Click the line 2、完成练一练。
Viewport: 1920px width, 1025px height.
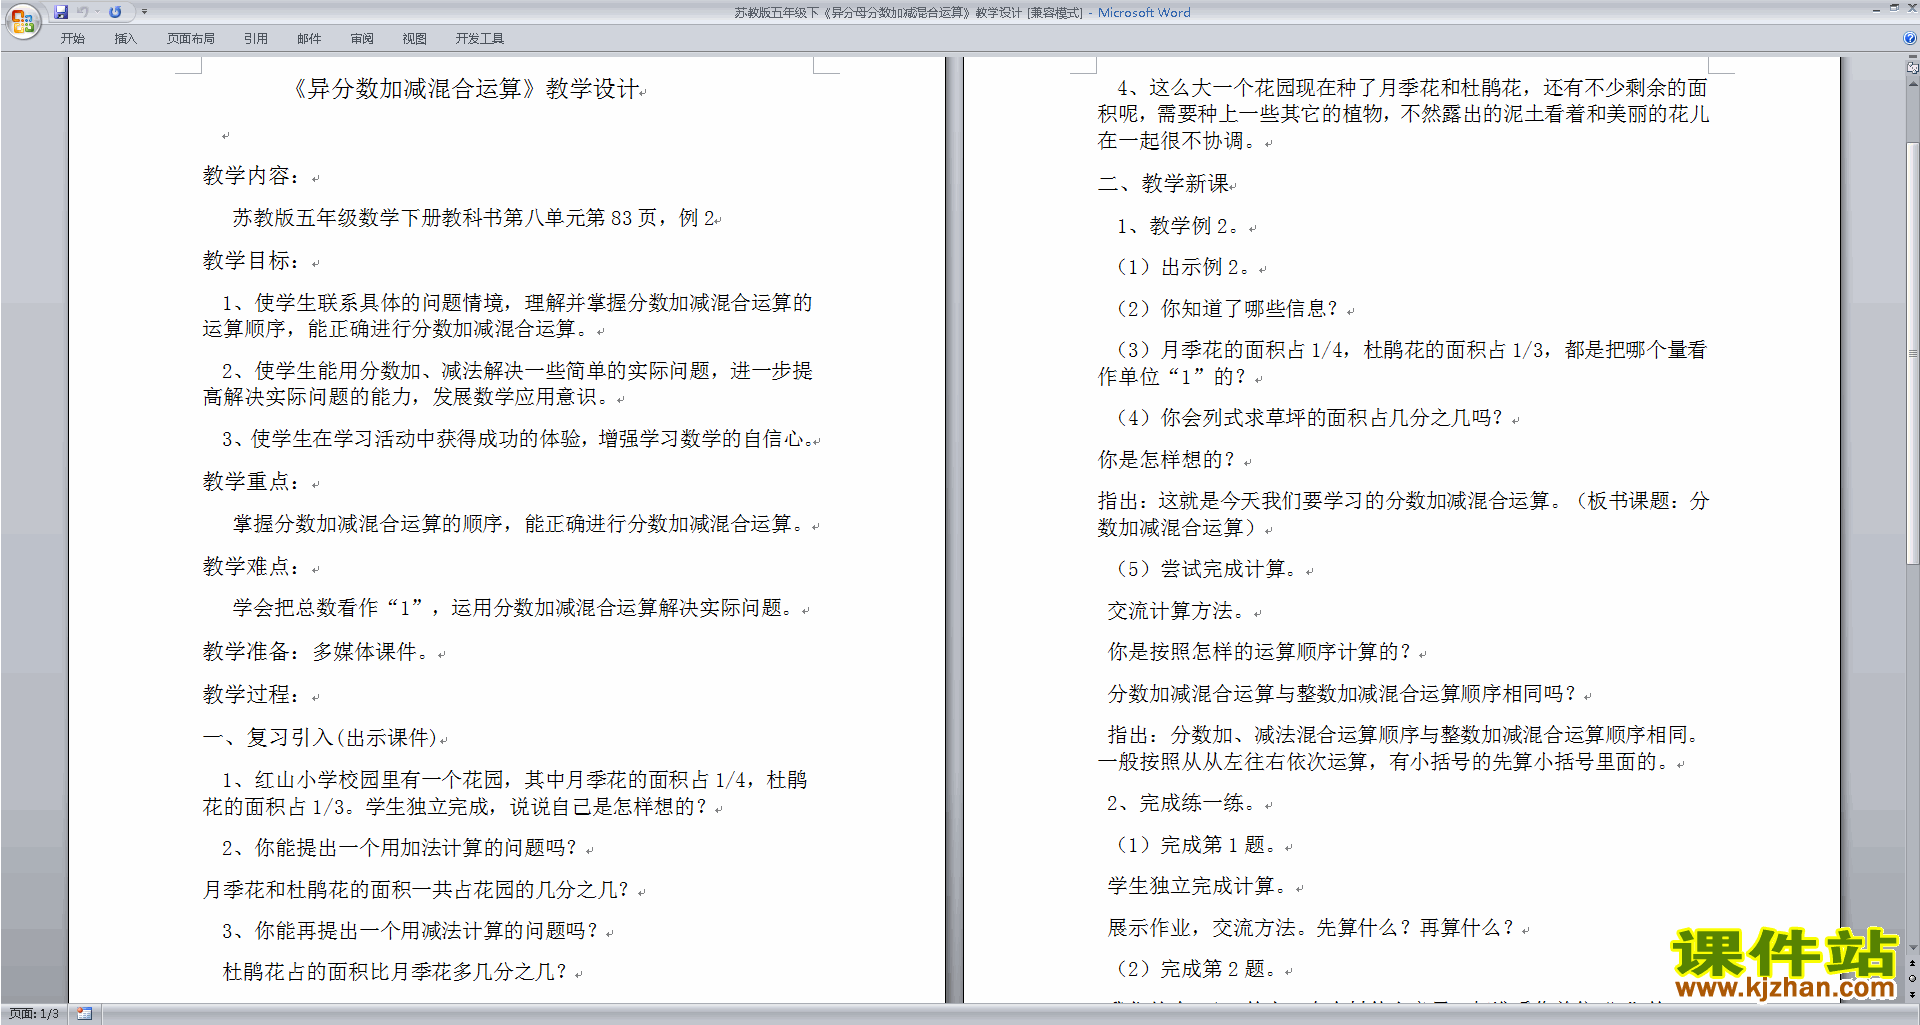pyautogui.click(x=1183, y=803)
